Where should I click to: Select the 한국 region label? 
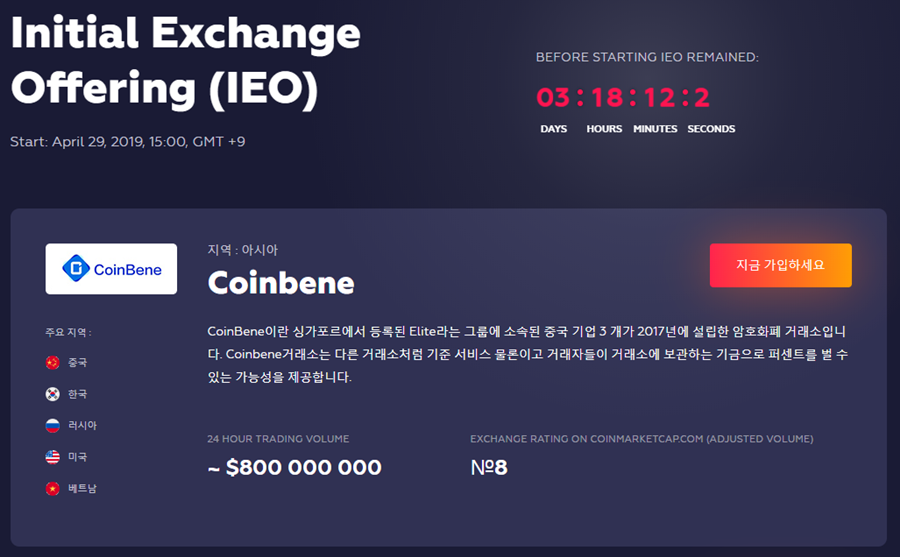[x=77, y=394]
